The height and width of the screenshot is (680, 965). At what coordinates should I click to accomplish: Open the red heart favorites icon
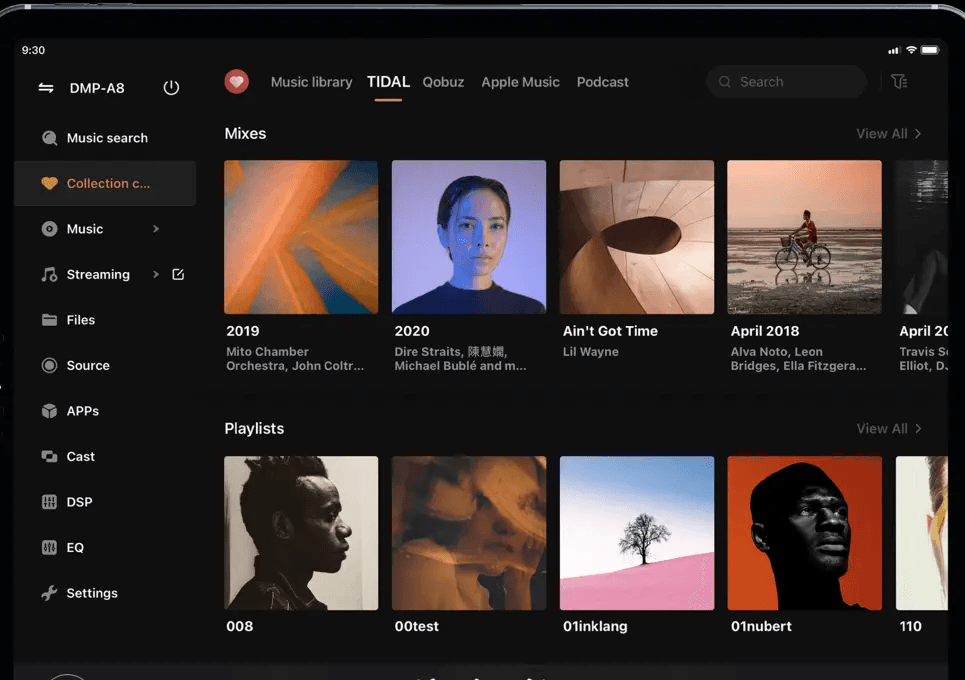coord(236,81)
